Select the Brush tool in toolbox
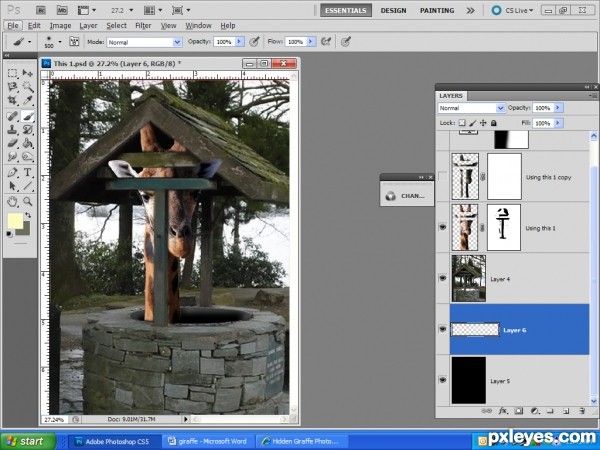Viewport: 600px width, 450px height. tap(28, 116)
